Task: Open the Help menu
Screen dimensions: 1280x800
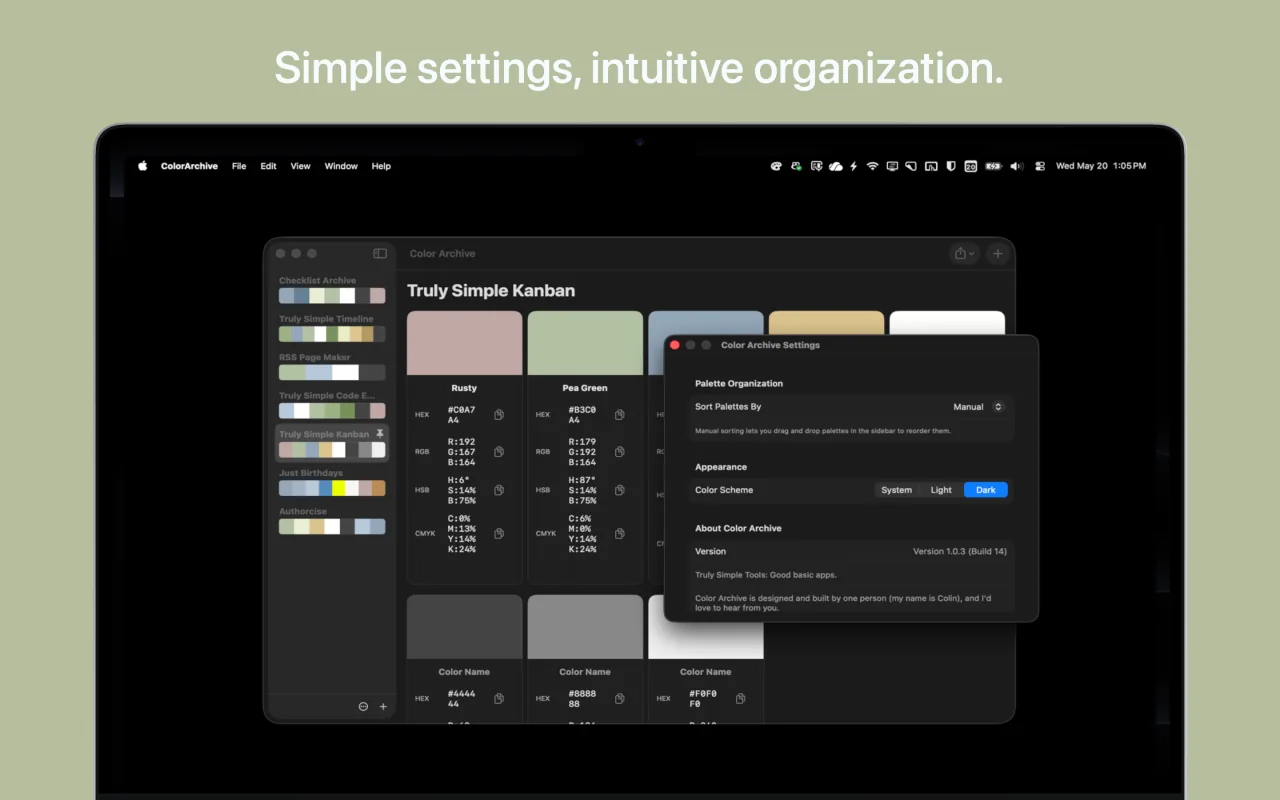Action: (381, 166)
